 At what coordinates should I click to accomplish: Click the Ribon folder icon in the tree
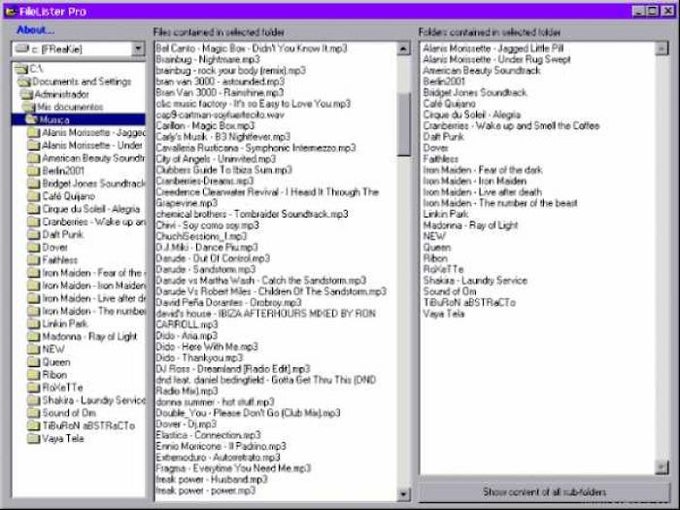[33, 375]
